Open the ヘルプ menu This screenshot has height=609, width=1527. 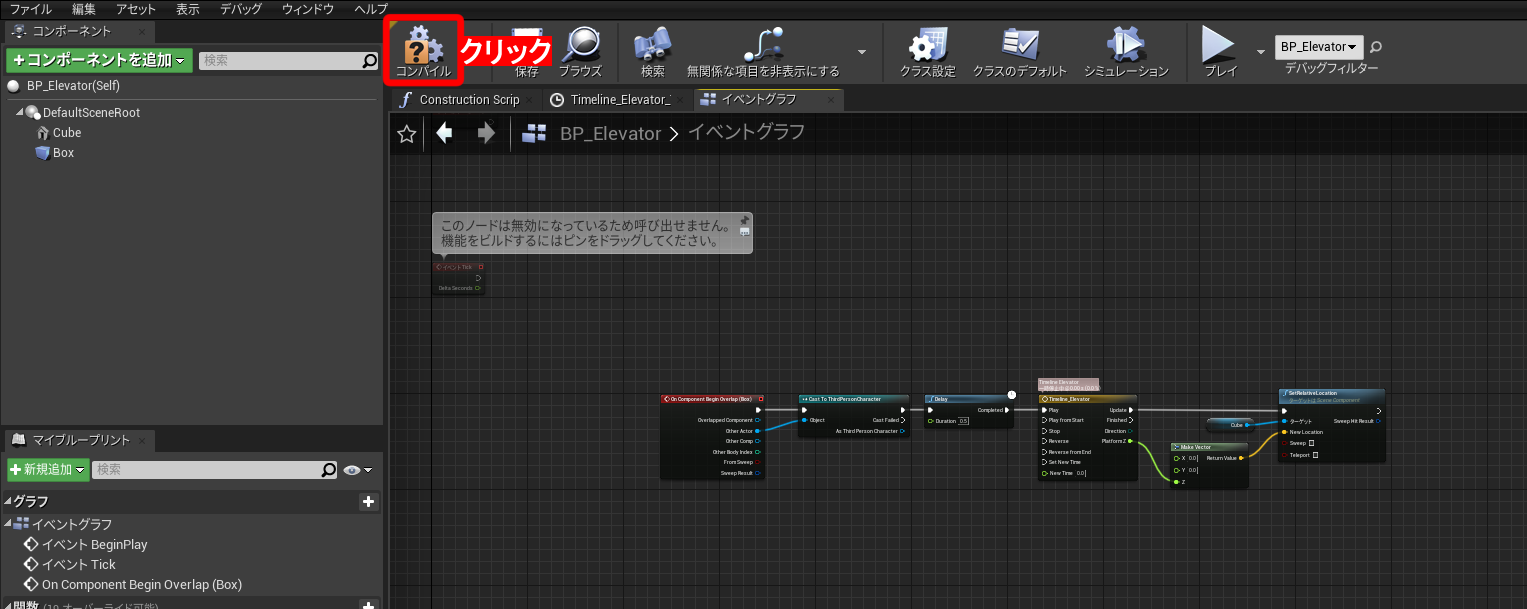click(372, 9)
